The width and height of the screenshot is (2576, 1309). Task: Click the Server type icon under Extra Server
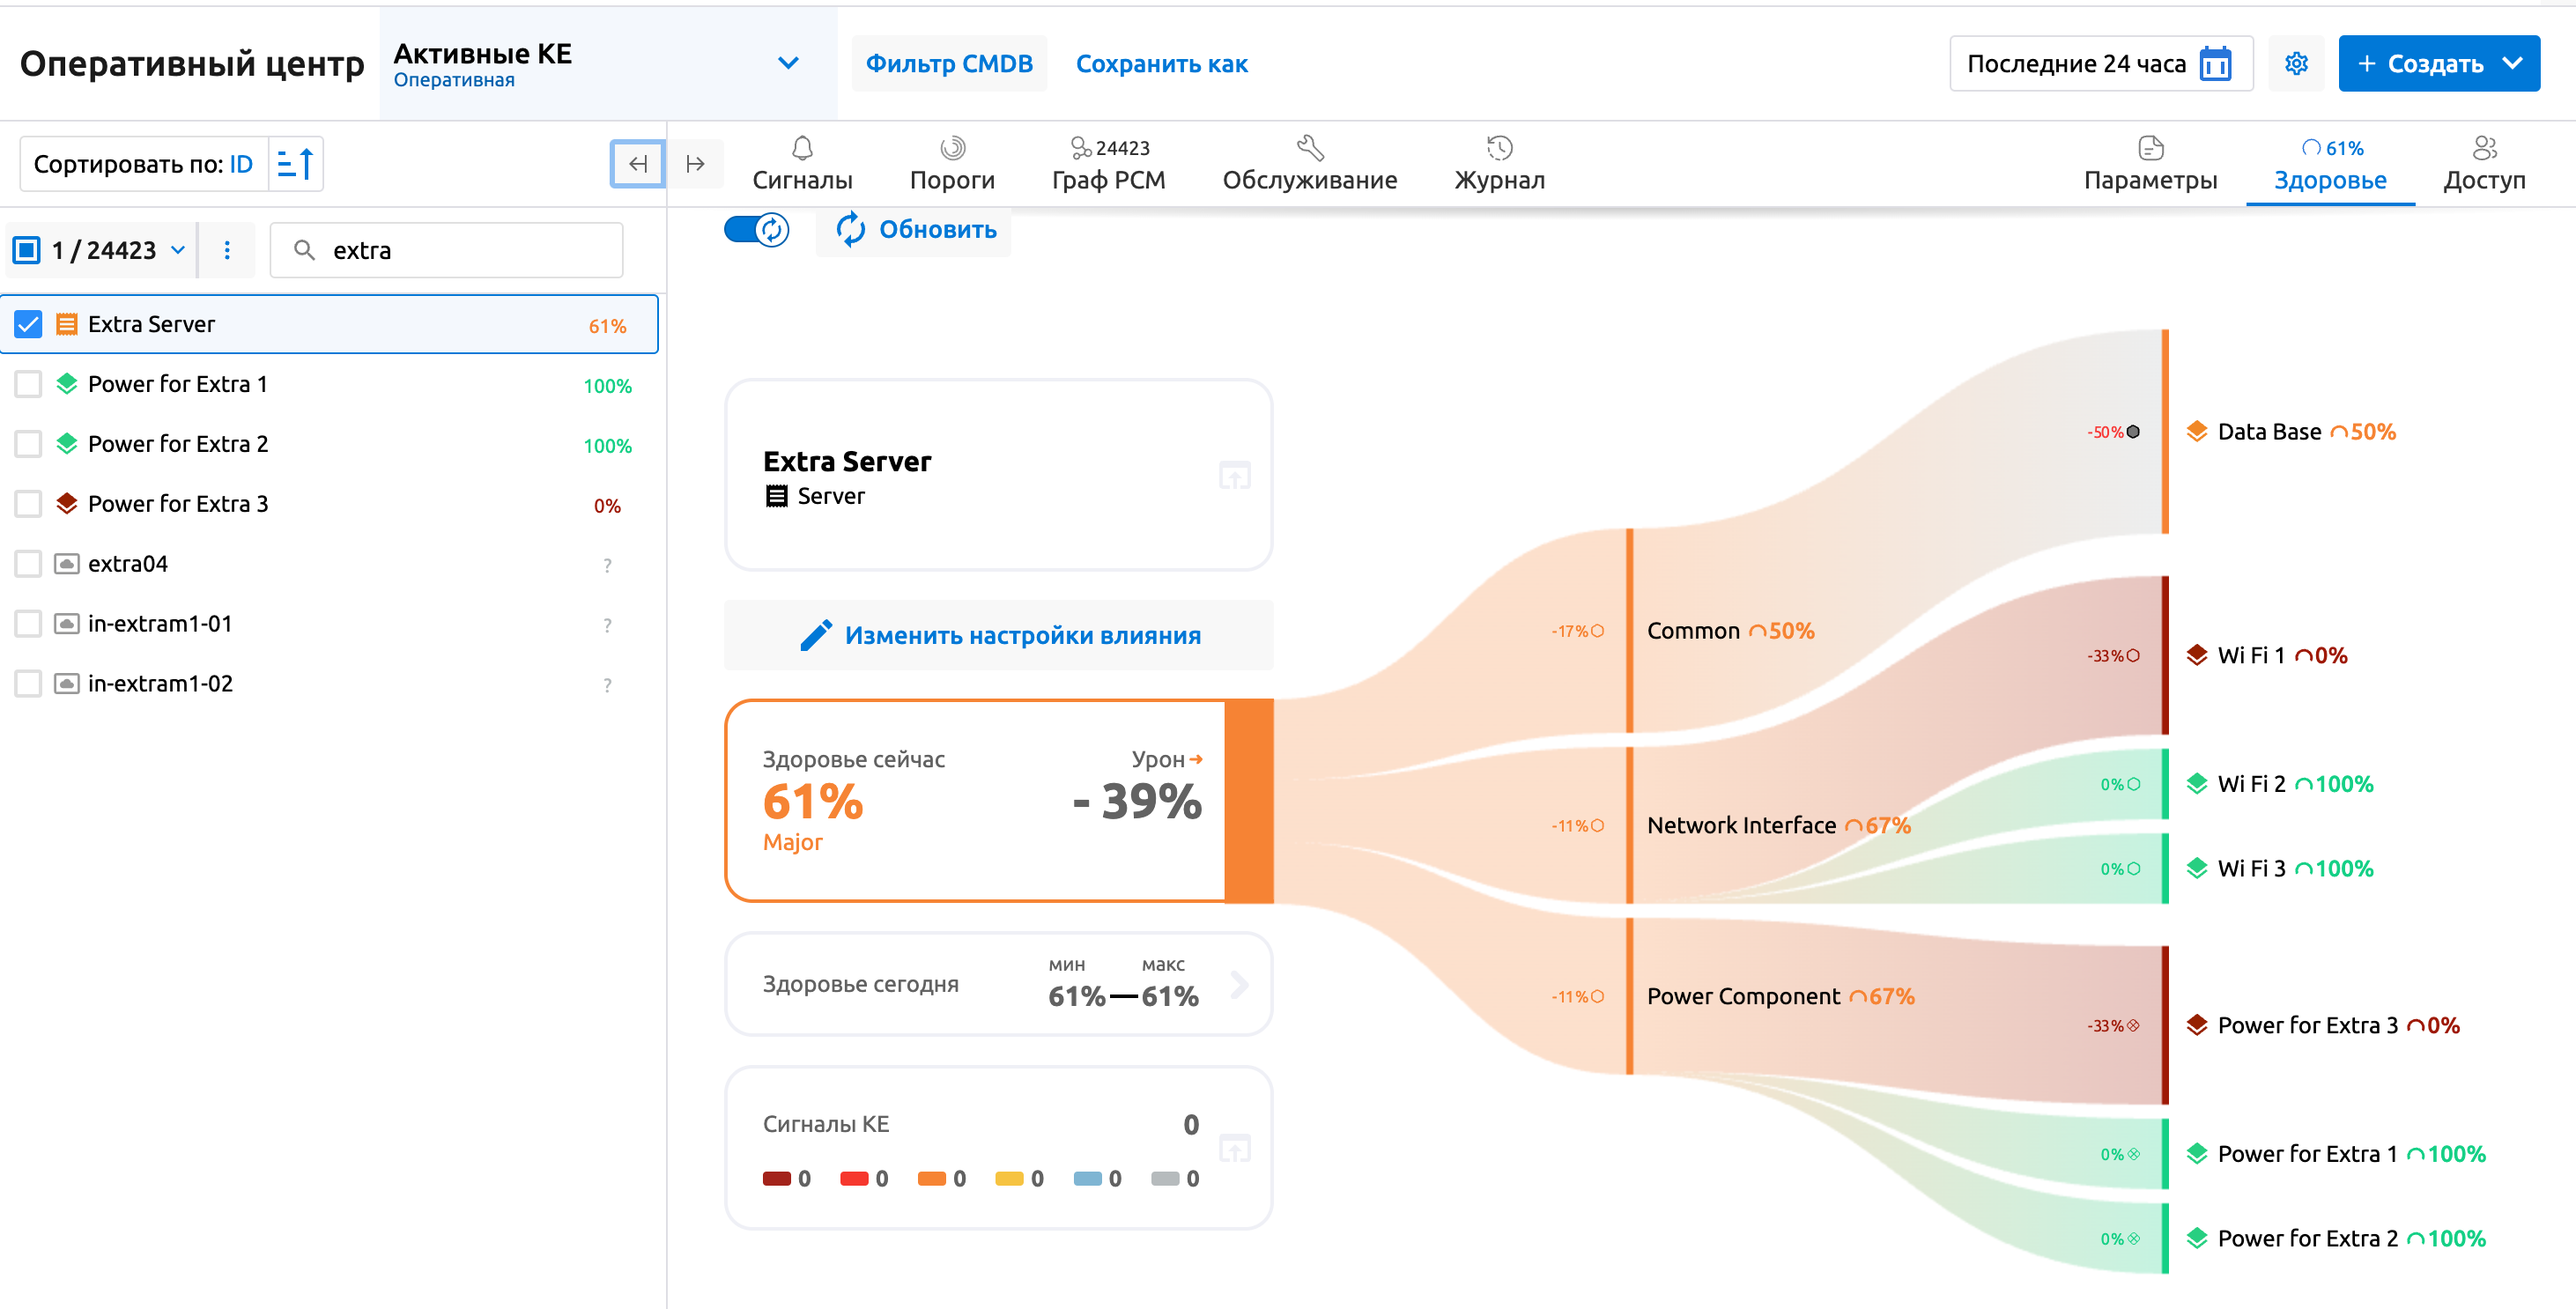click(x=776, y=496)
